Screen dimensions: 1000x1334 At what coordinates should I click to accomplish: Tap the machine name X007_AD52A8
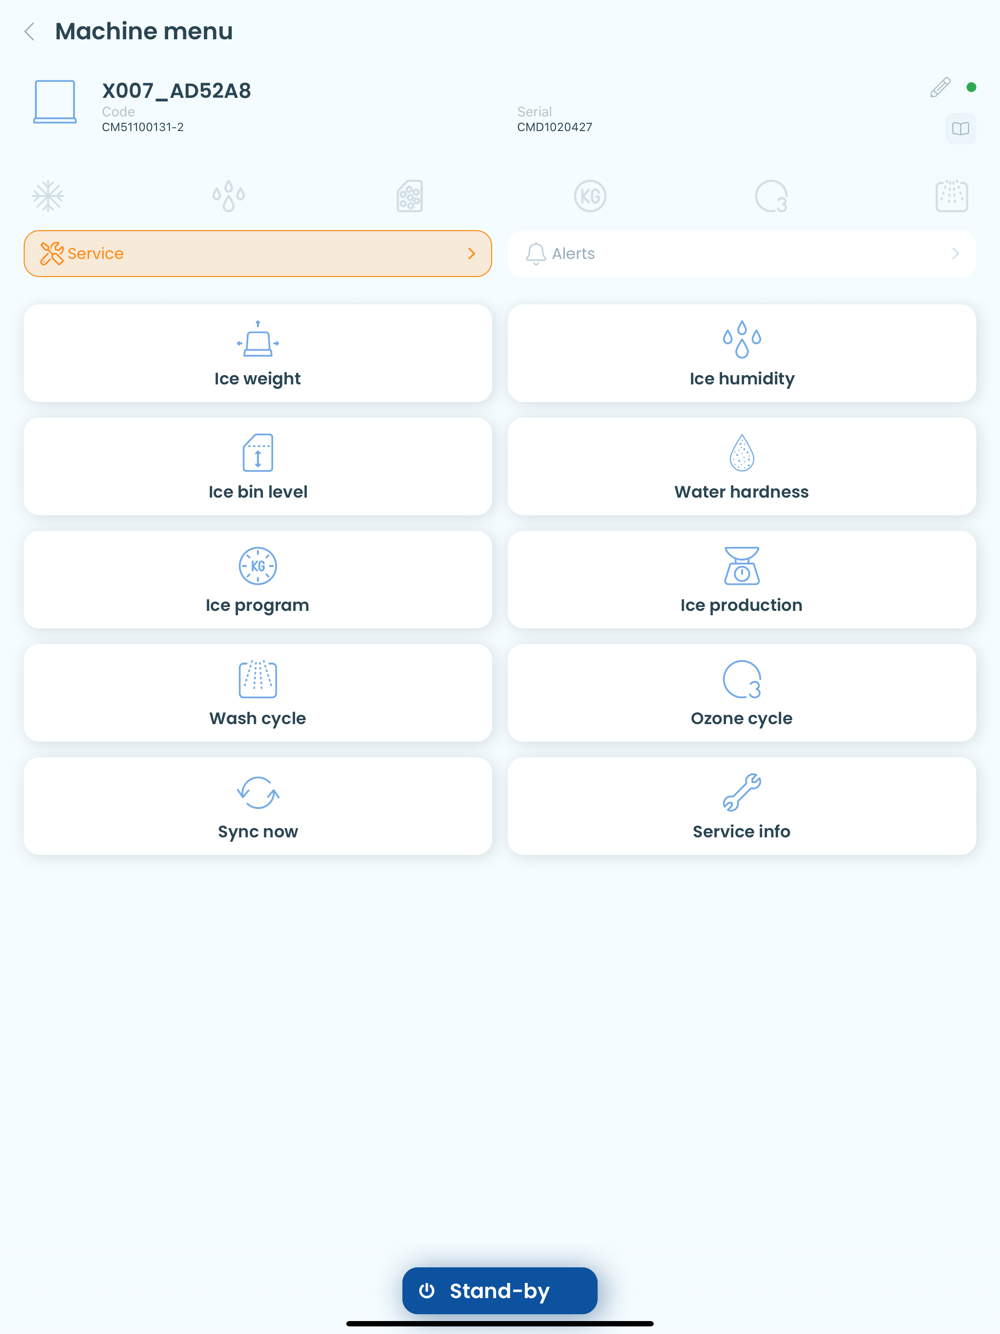(x=176, y=91)
